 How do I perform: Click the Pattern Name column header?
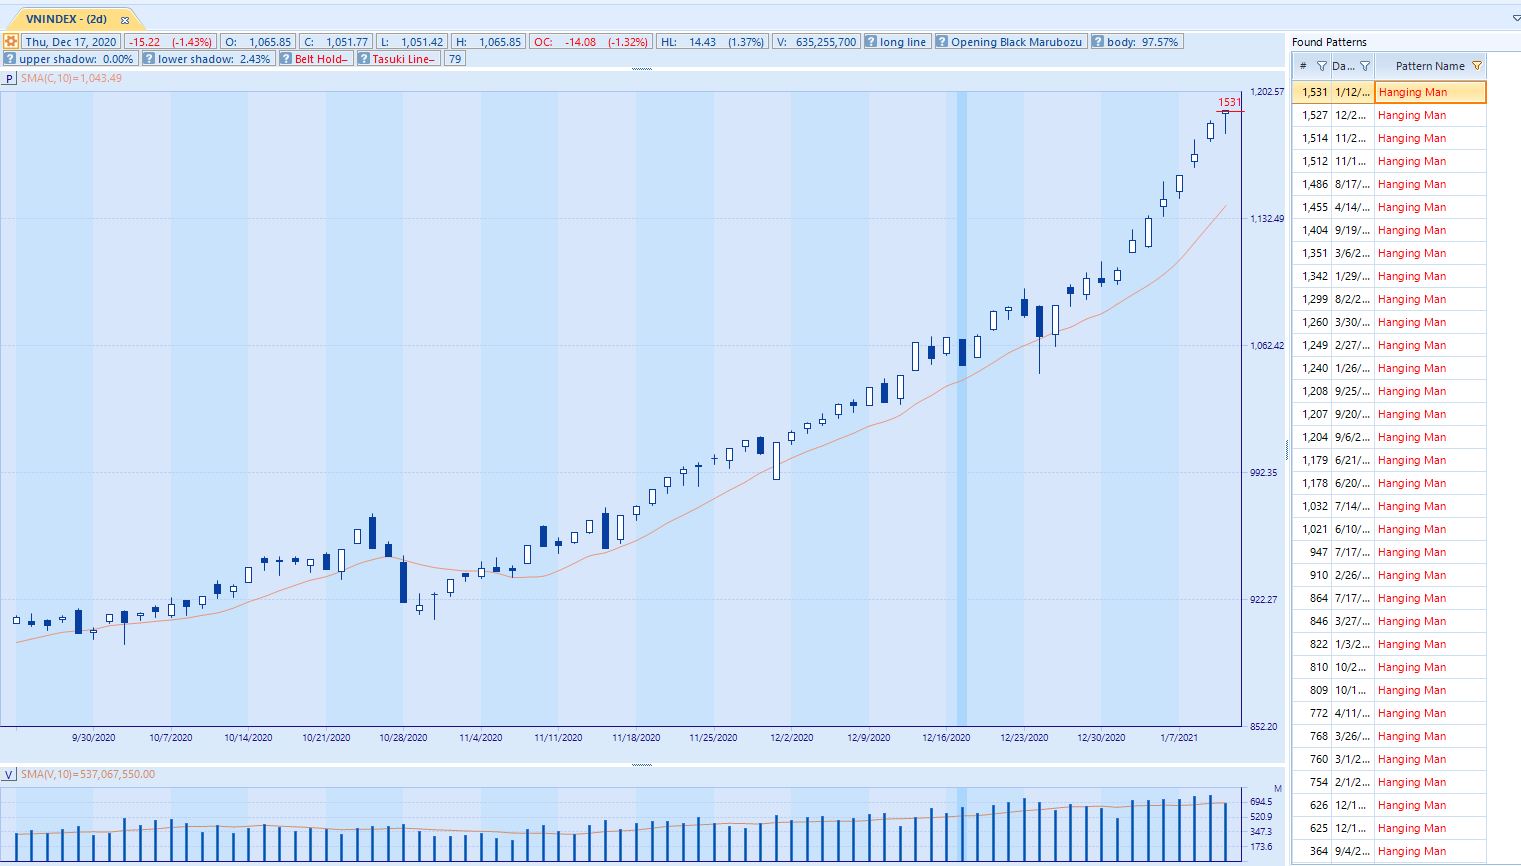(1428, 66)
